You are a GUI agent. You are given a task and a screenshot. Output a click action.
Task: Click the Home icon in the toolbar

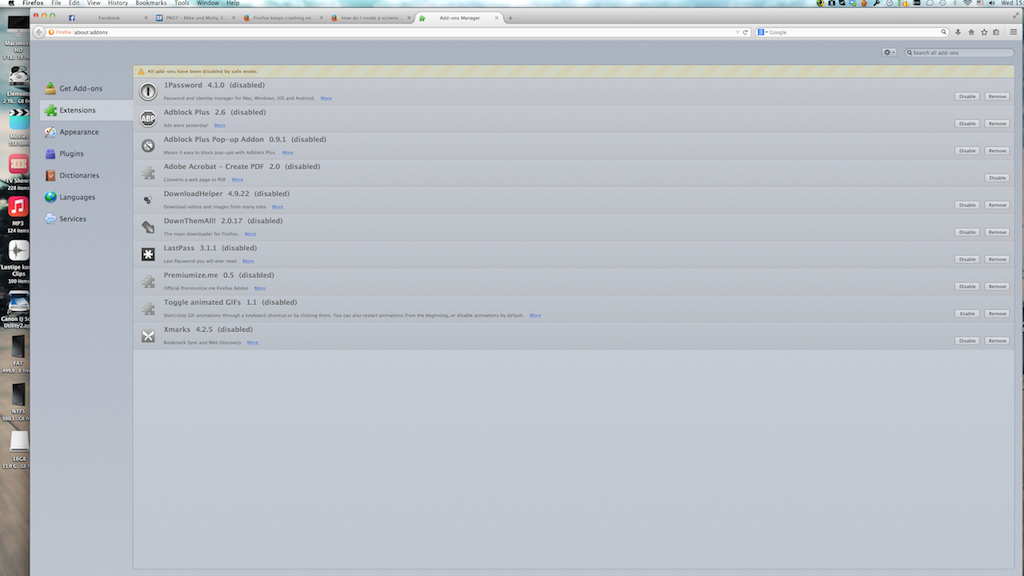[x=971, y=32]
